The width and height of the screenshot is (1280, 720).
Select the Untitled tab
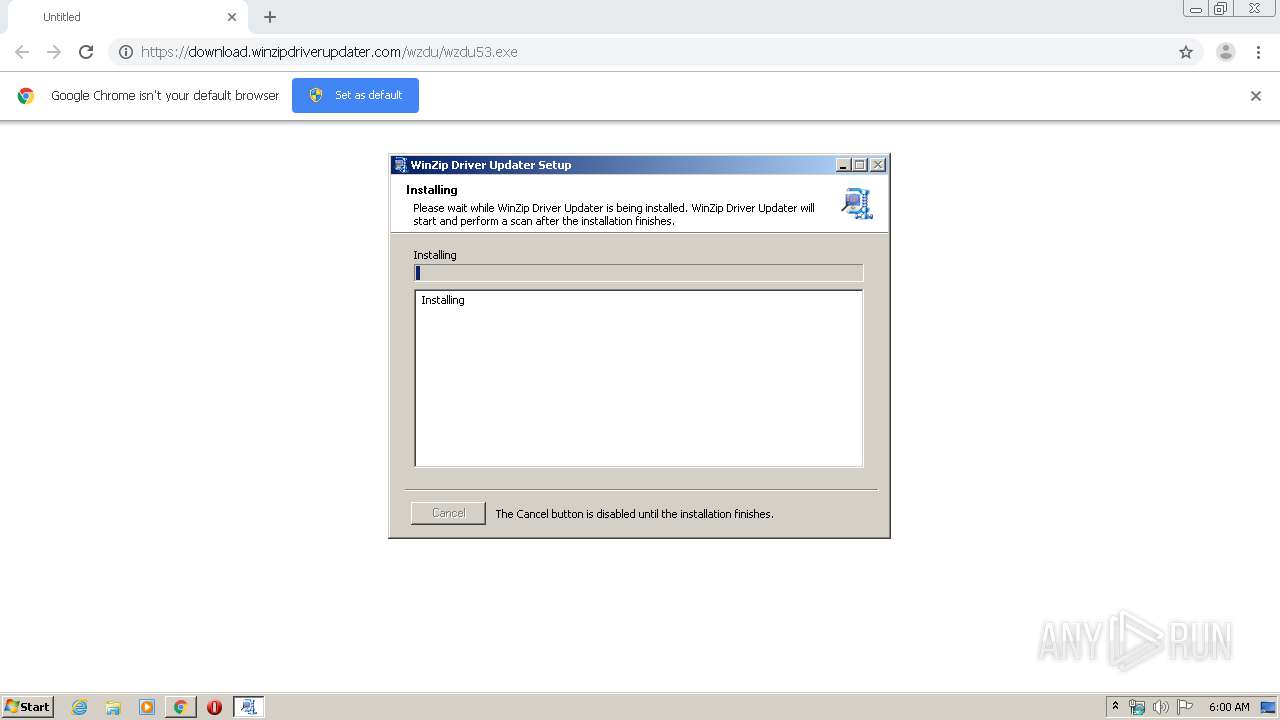tap(125, 17)
